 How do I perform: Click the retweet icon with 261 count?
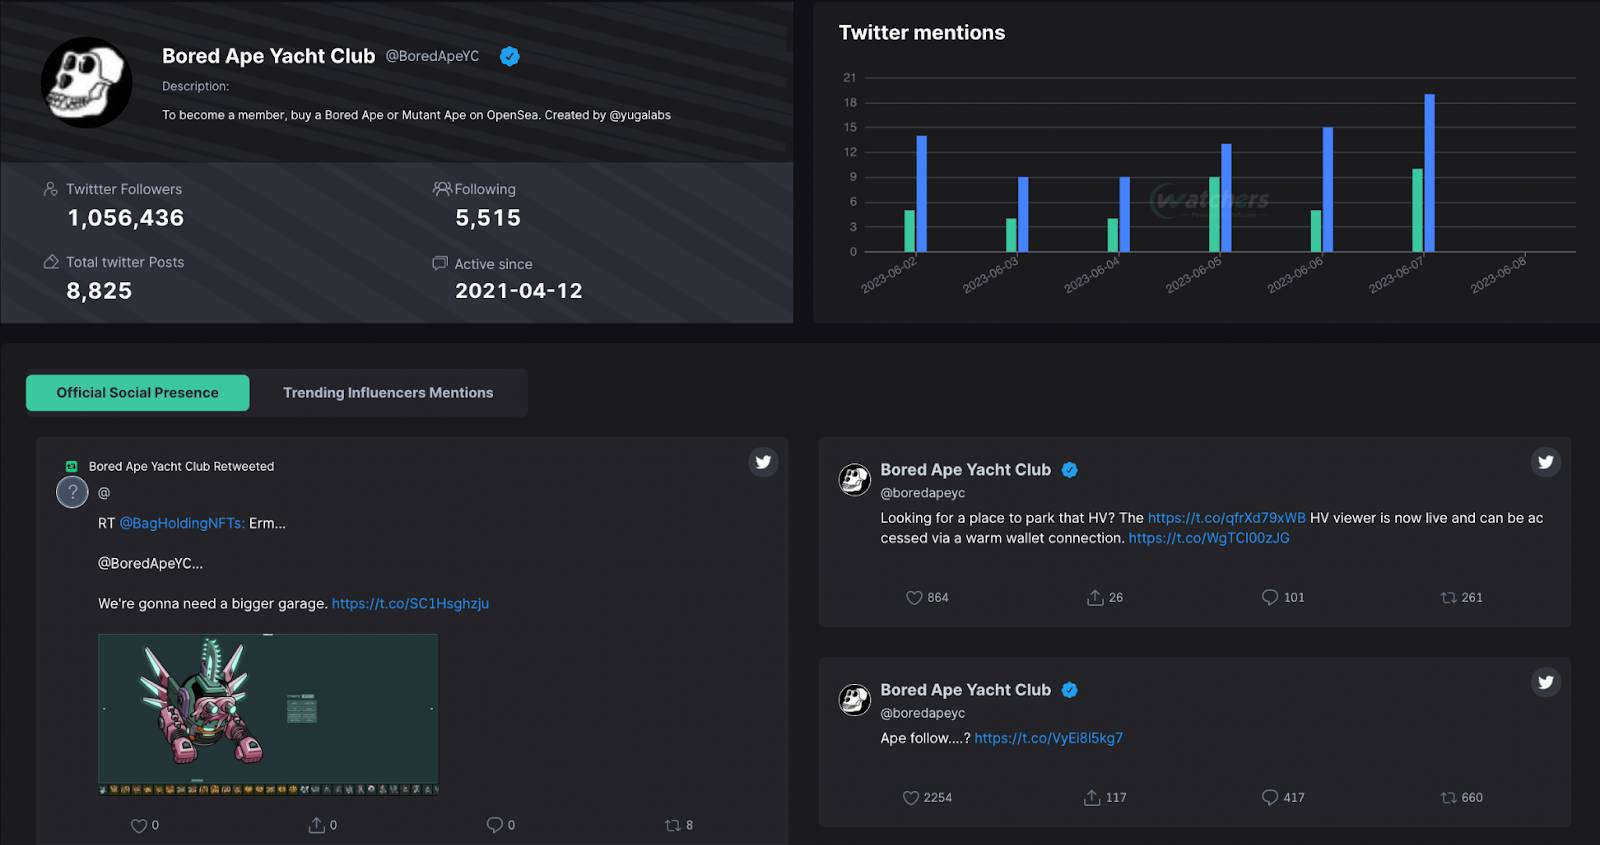(x=1448, y=597)
